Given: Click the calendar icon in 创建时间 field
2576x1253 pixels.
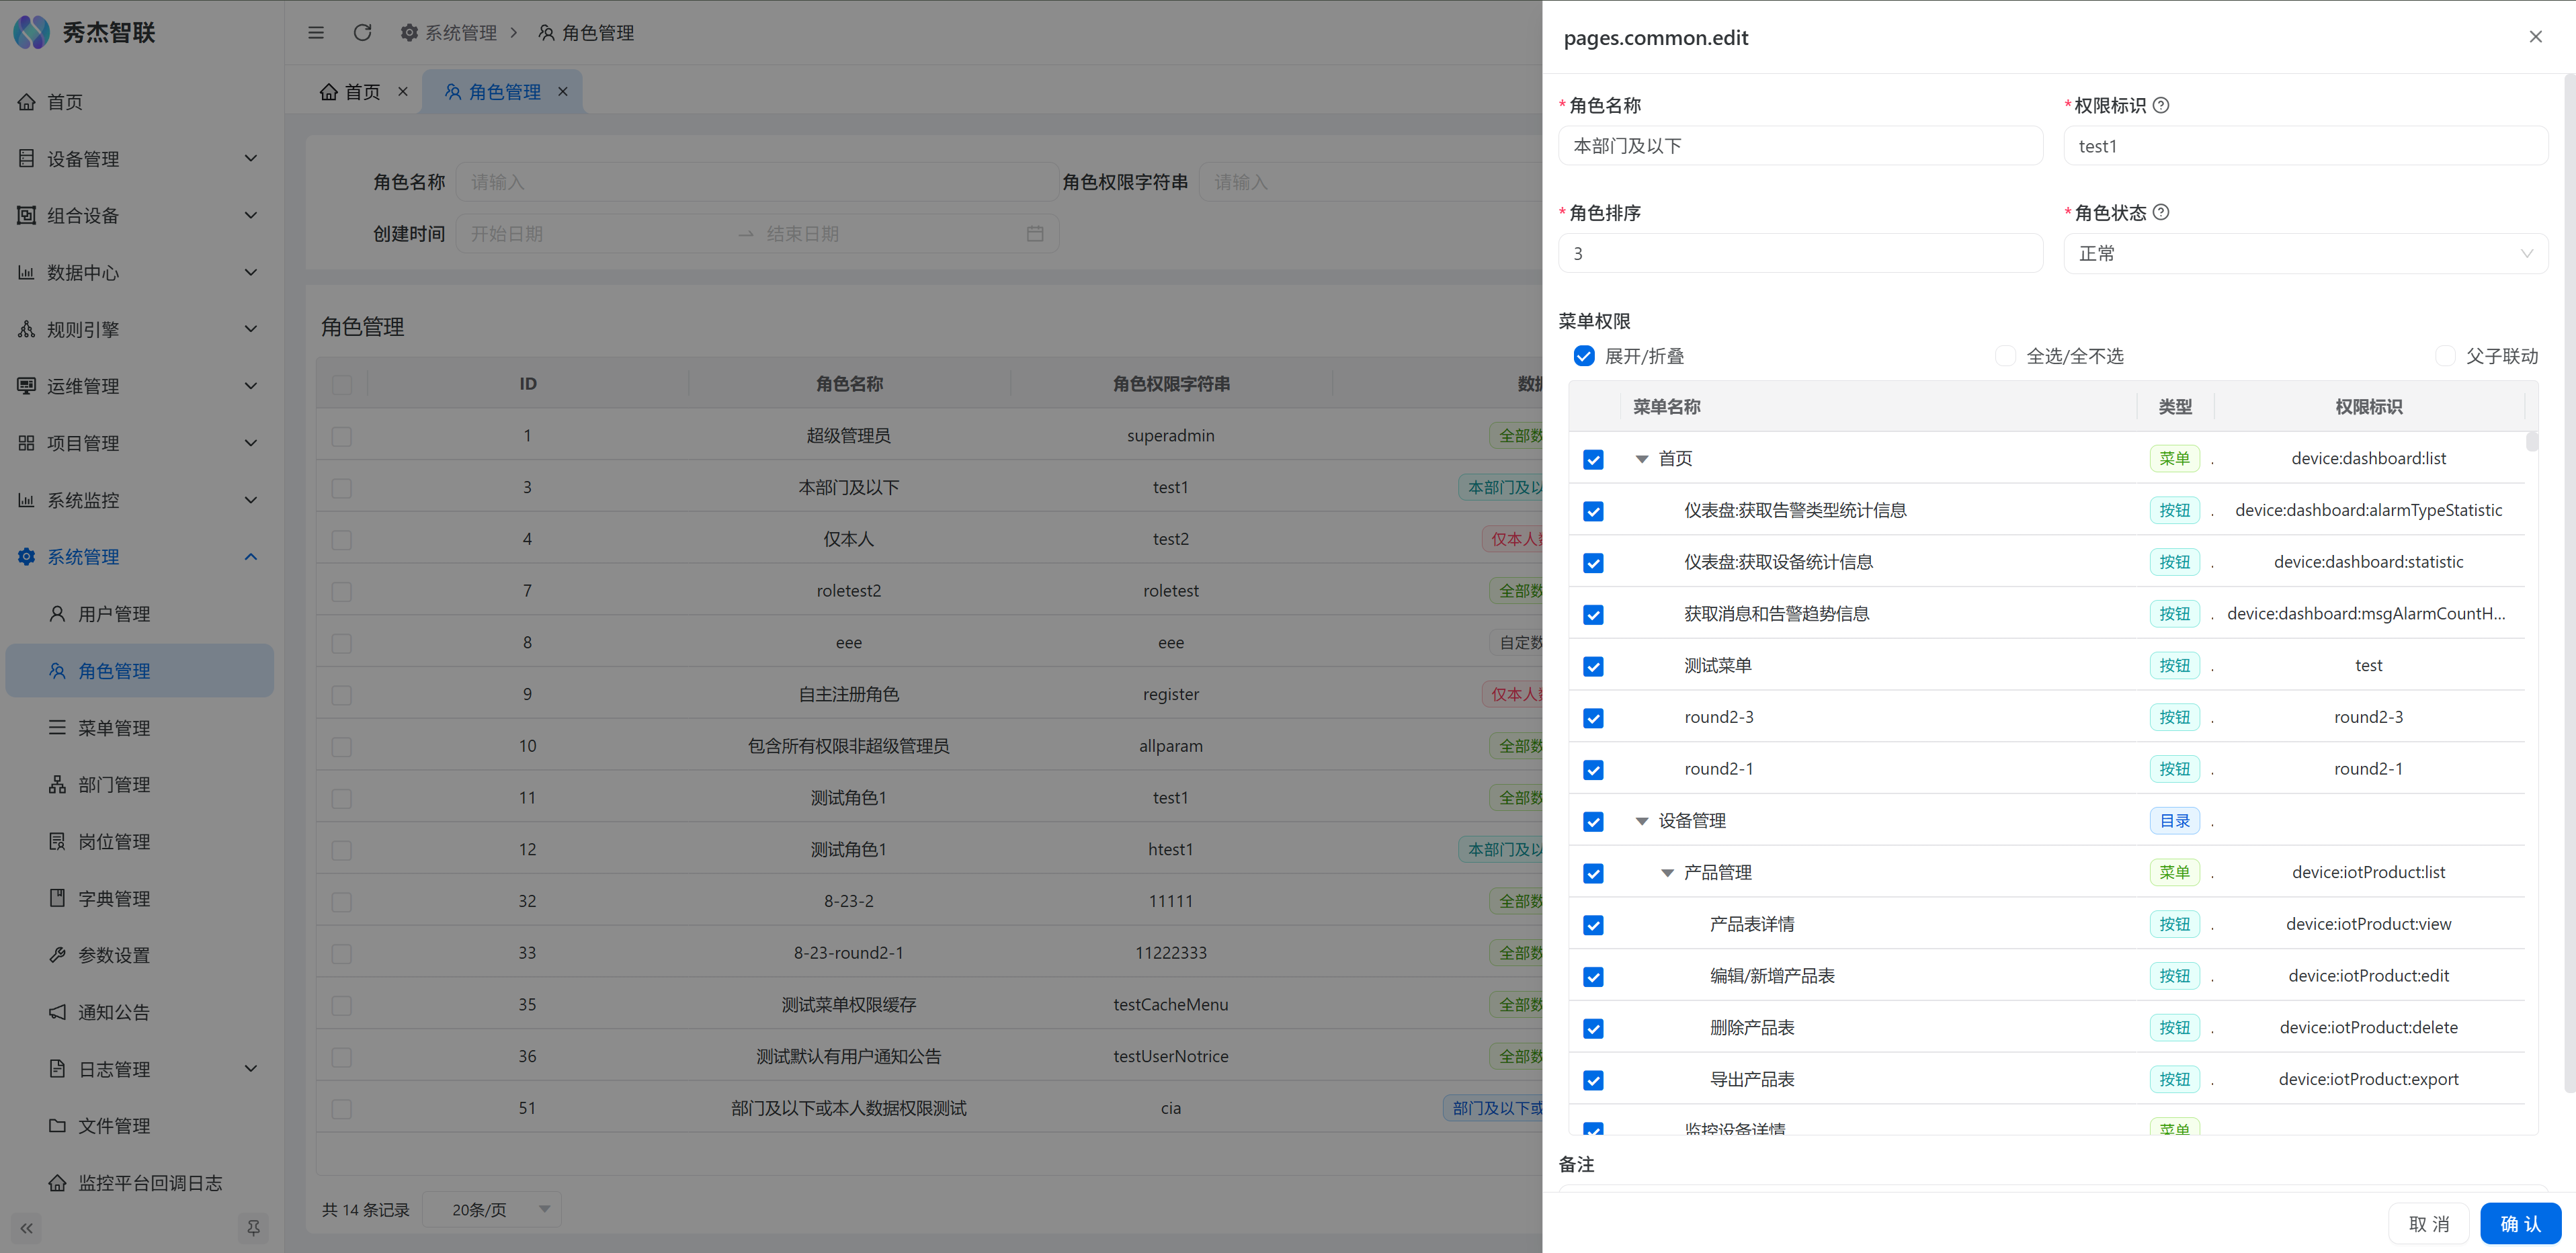Looking at the screenshot, I should click(x=1035, y=234).
